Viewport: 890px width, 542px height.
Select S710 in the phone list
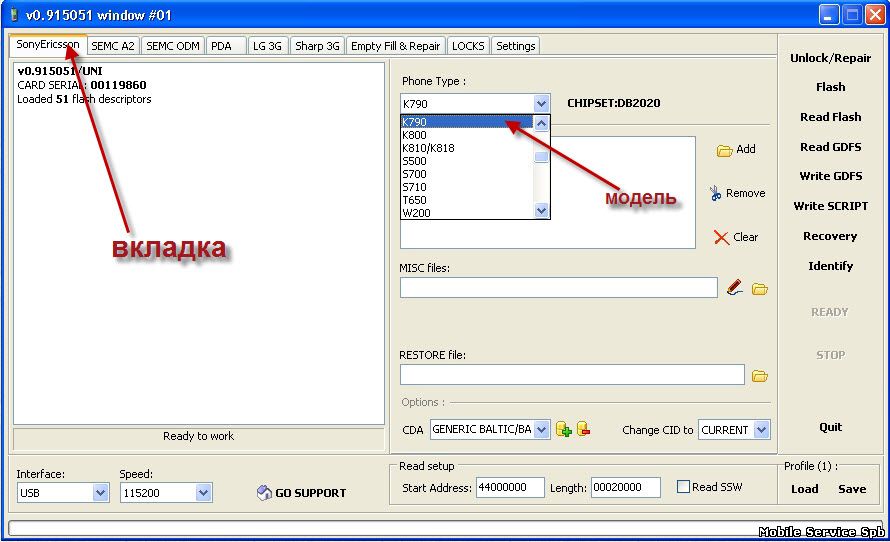pyautogui.click(x=467, y=187)
